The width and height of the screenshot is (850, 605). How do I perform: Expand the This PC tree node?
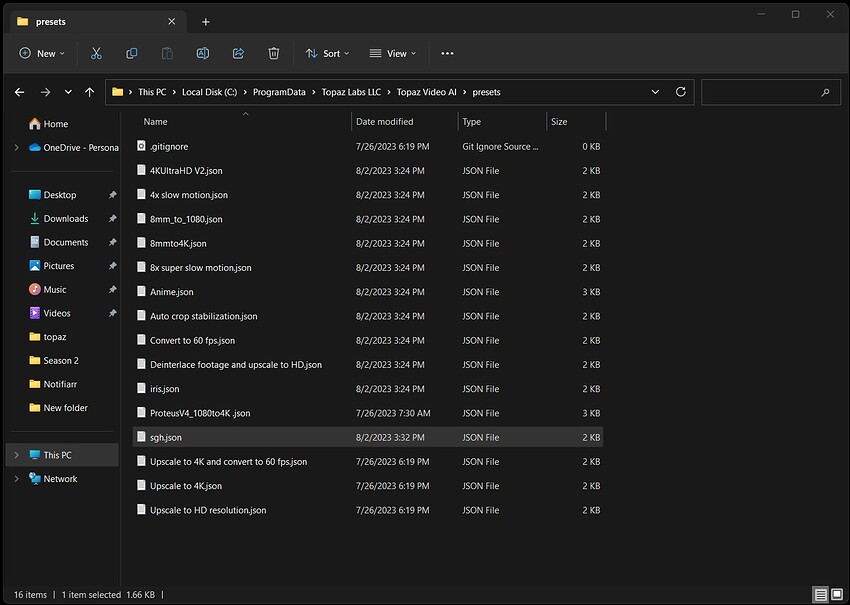16,455
